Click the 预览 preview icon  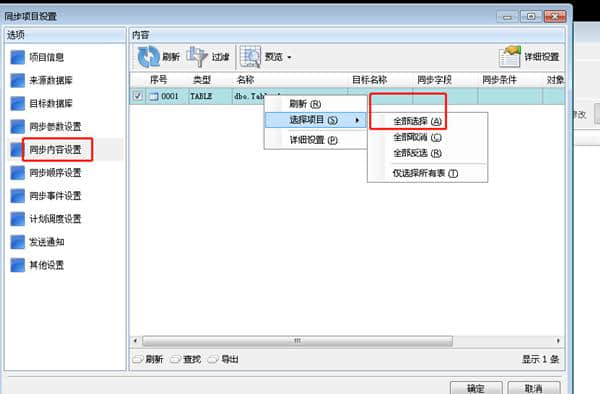point(250,57)
